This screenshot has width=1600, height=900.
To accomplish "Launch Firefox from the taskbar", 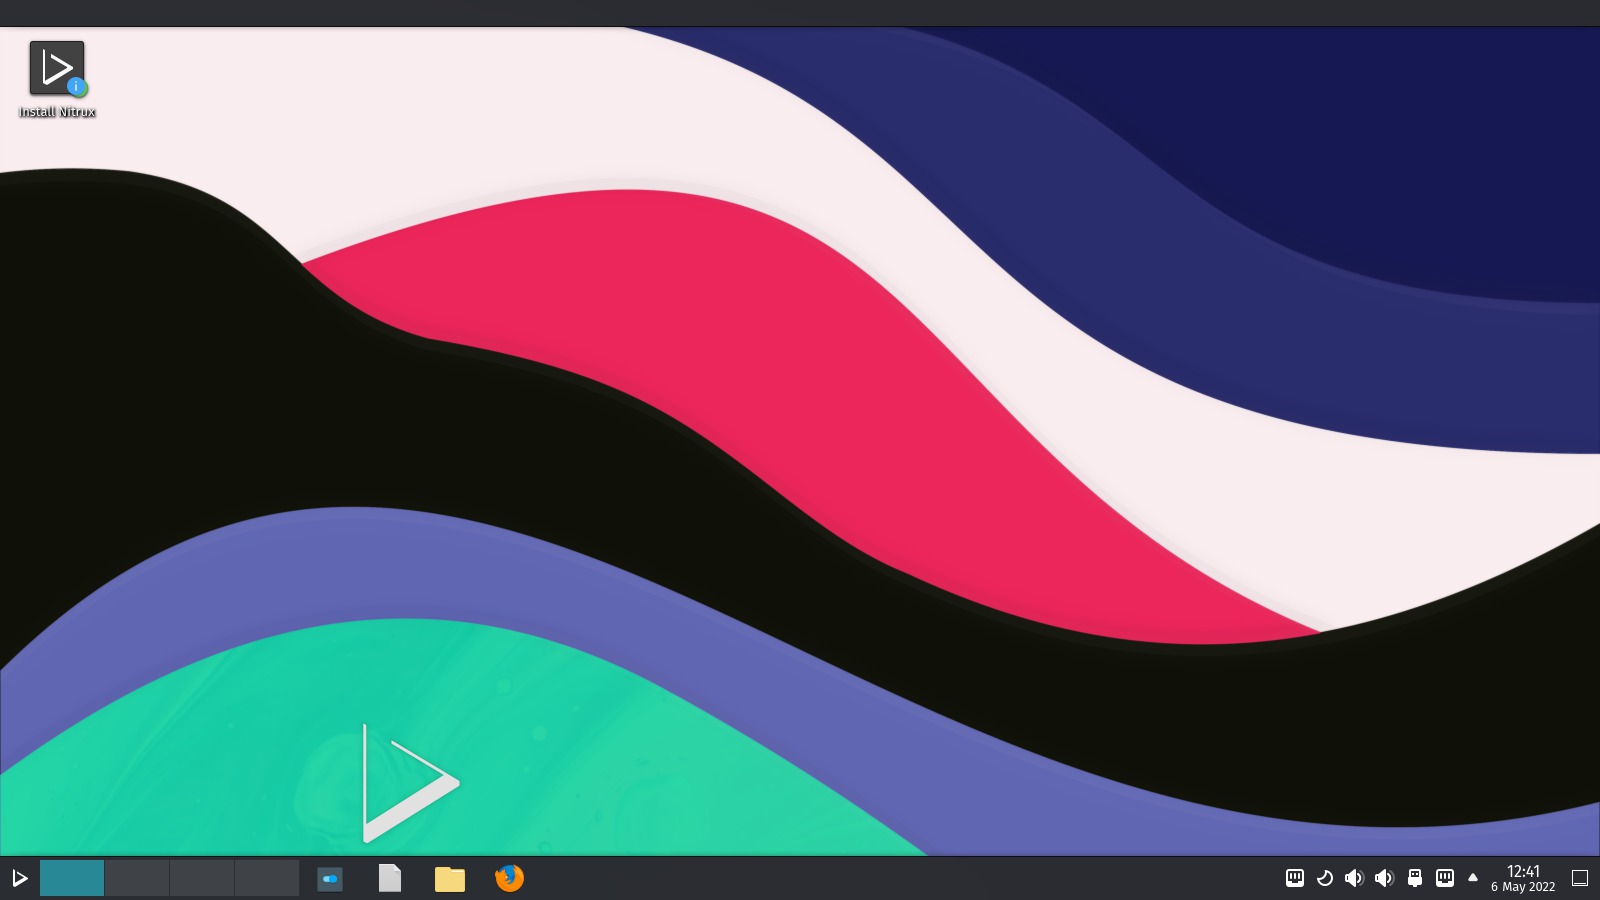I will (x=510, y=878).
